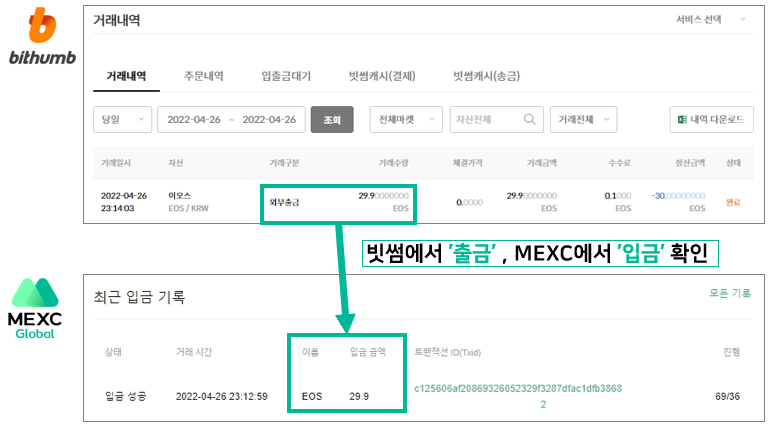
Task: Click the 완료 status text
Action: (x=733, y=202)
